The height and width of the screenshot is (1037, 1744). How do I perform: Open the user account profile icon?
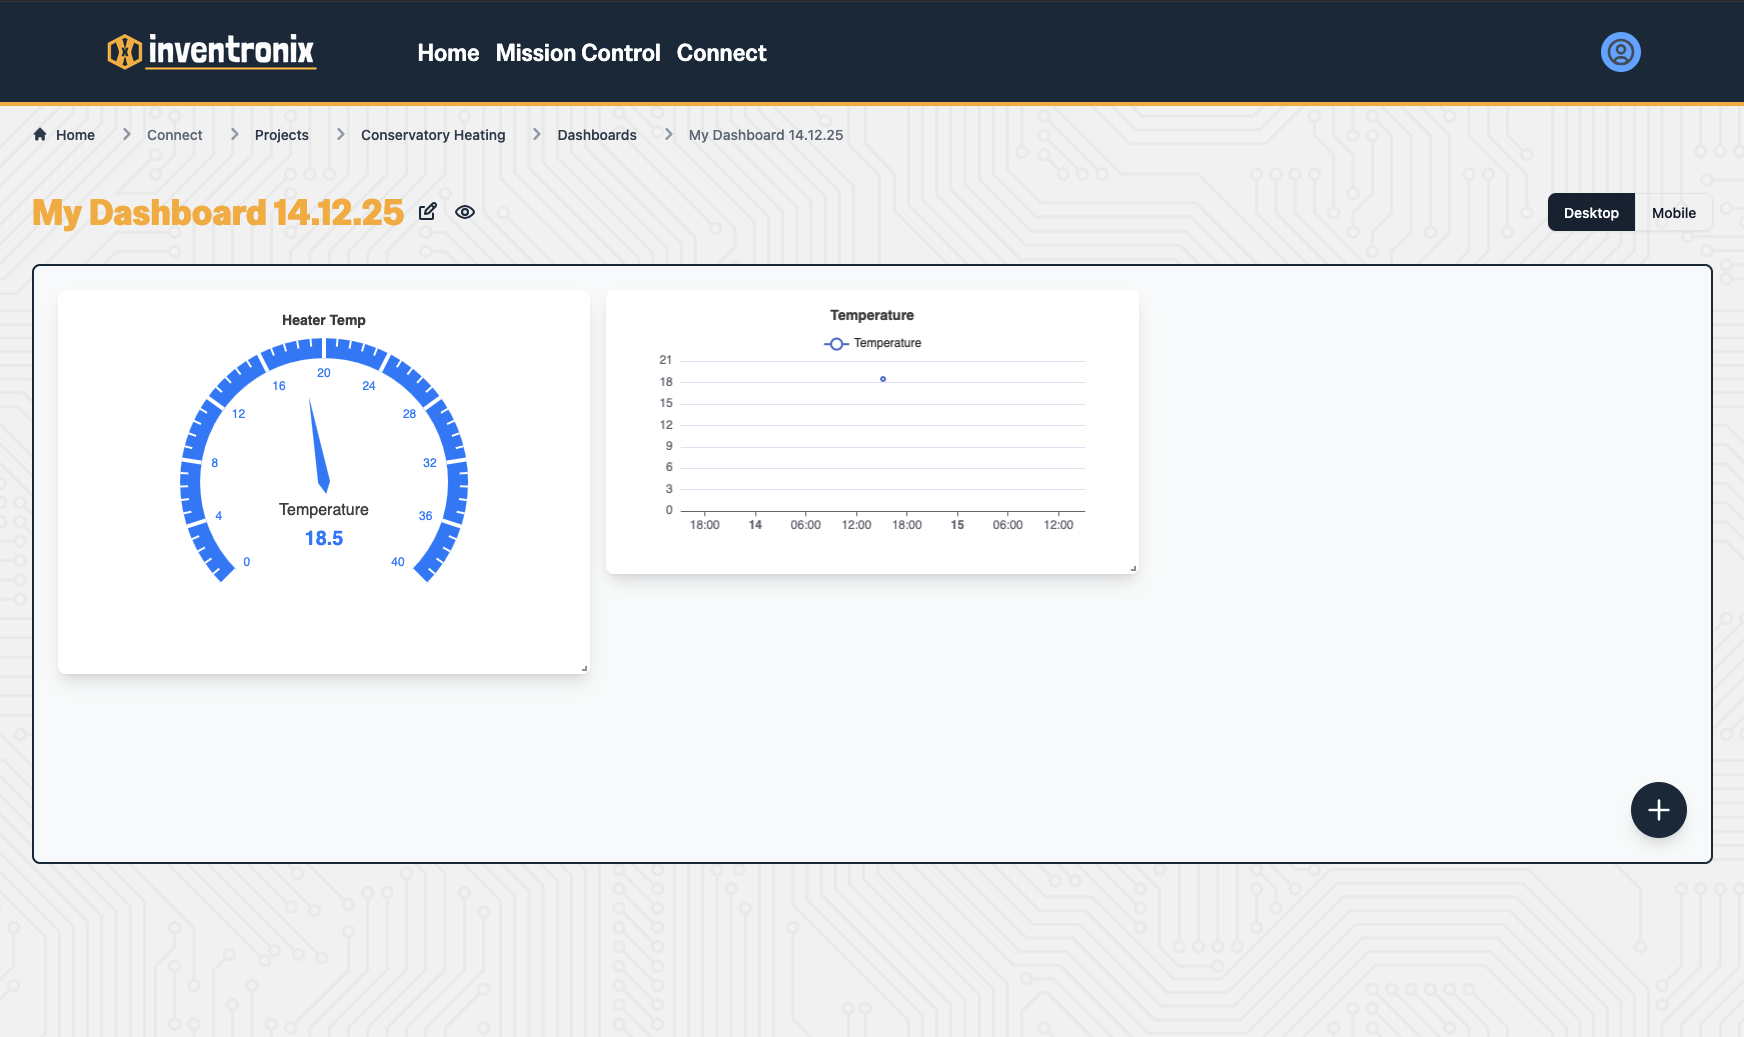pos(1619,52)
